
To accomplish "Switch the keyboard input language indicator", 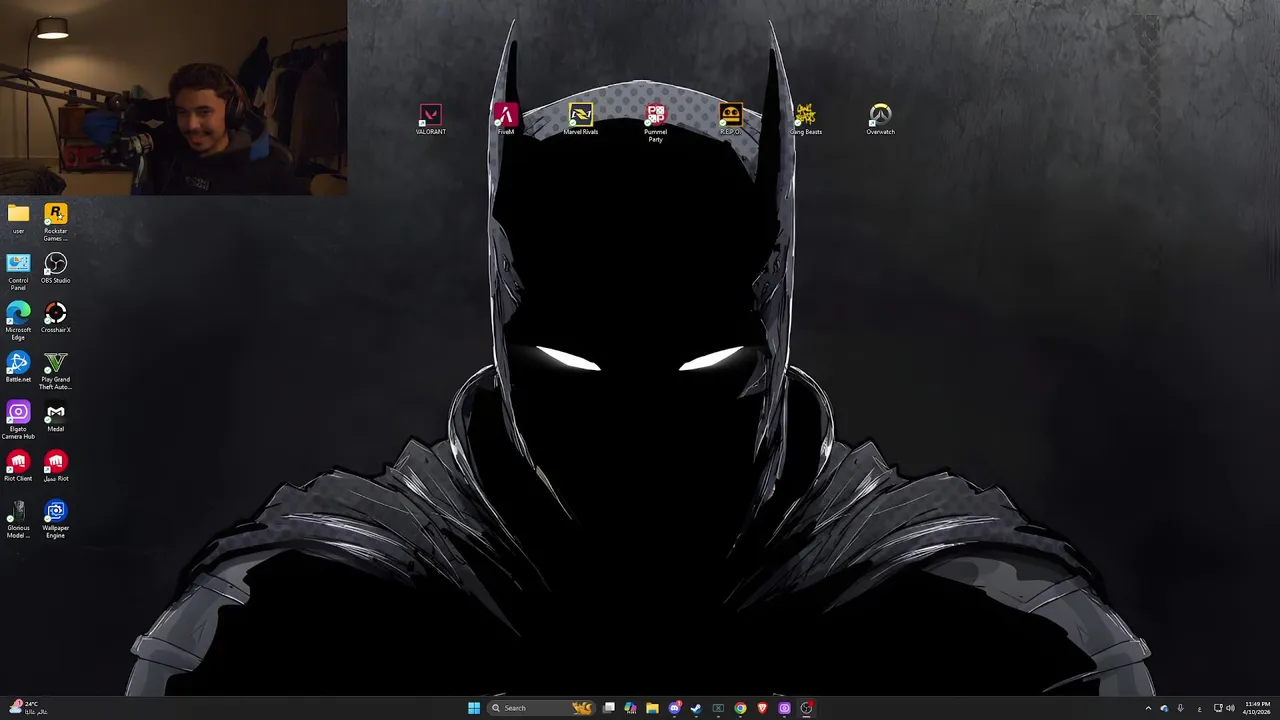I will pyautogui.click(x=1199, y=708).
